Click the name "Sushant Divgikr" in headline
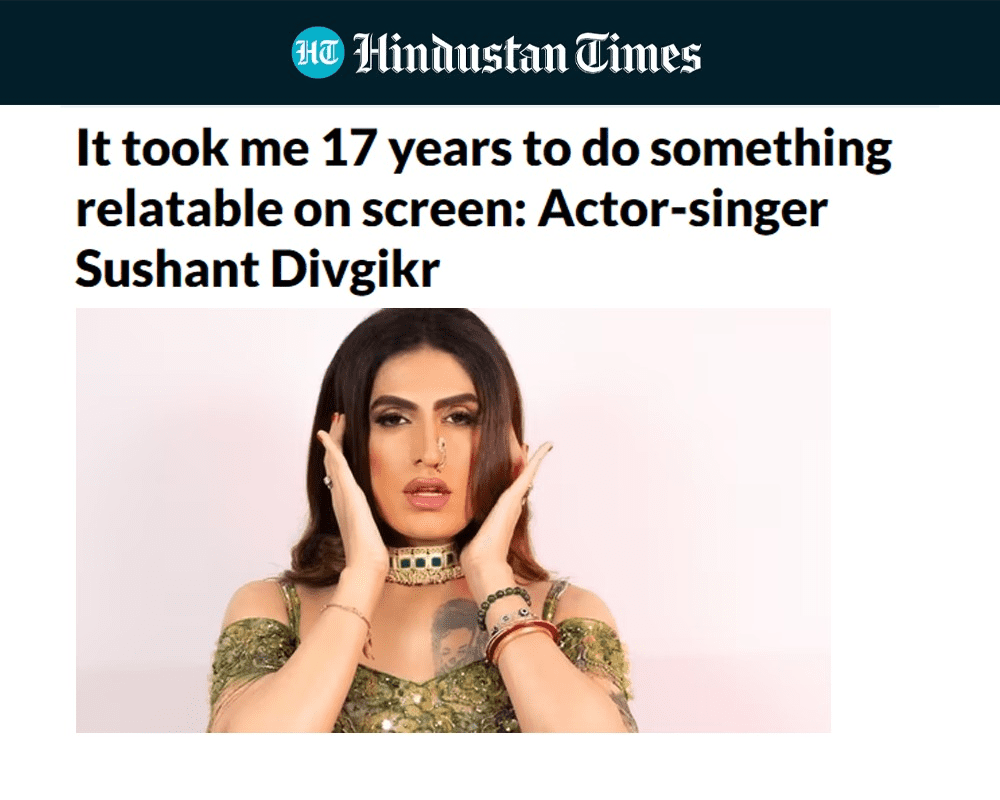The image size is (1000, 800). click(258, 269)
